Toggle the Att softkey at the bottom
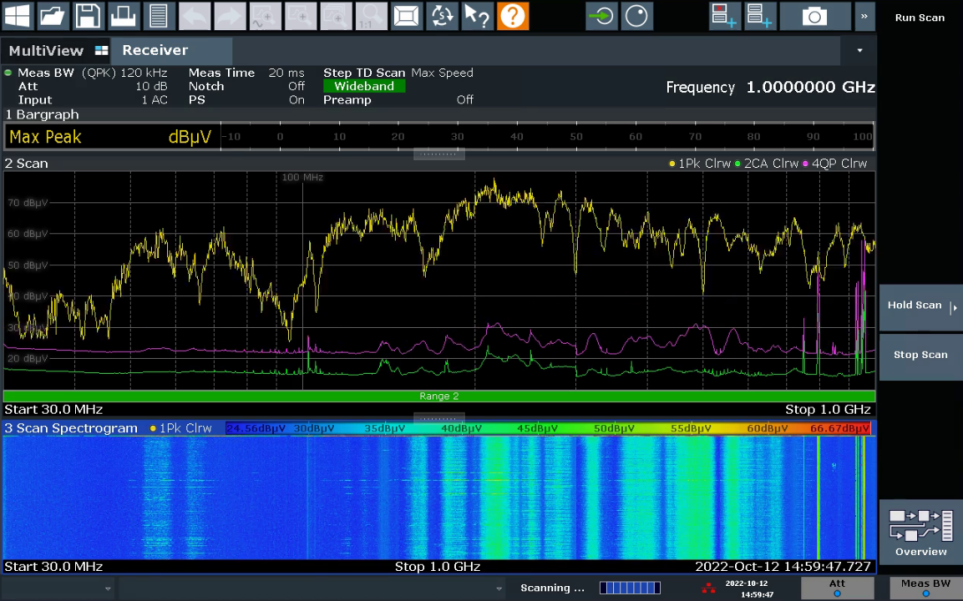The image size is (963, 601). 837,587
